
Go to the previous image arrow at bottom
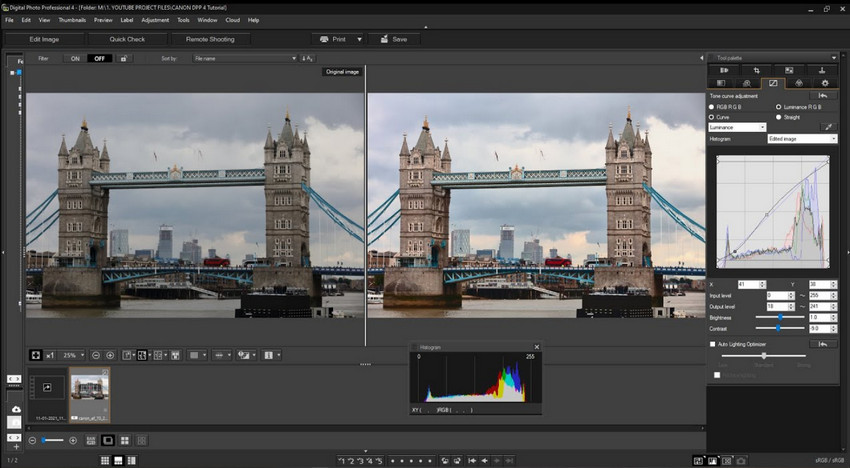[484, 460]
